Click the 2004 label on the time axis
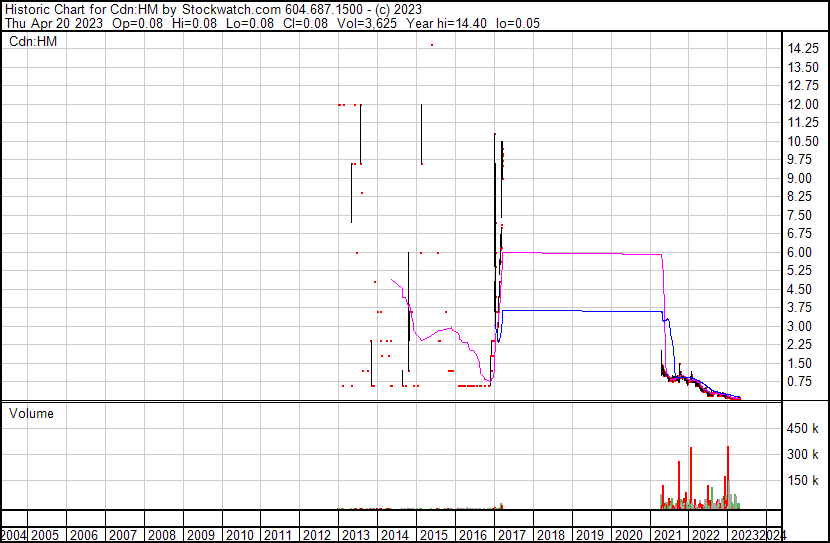 pyautogui.click(x=15, y=535)
